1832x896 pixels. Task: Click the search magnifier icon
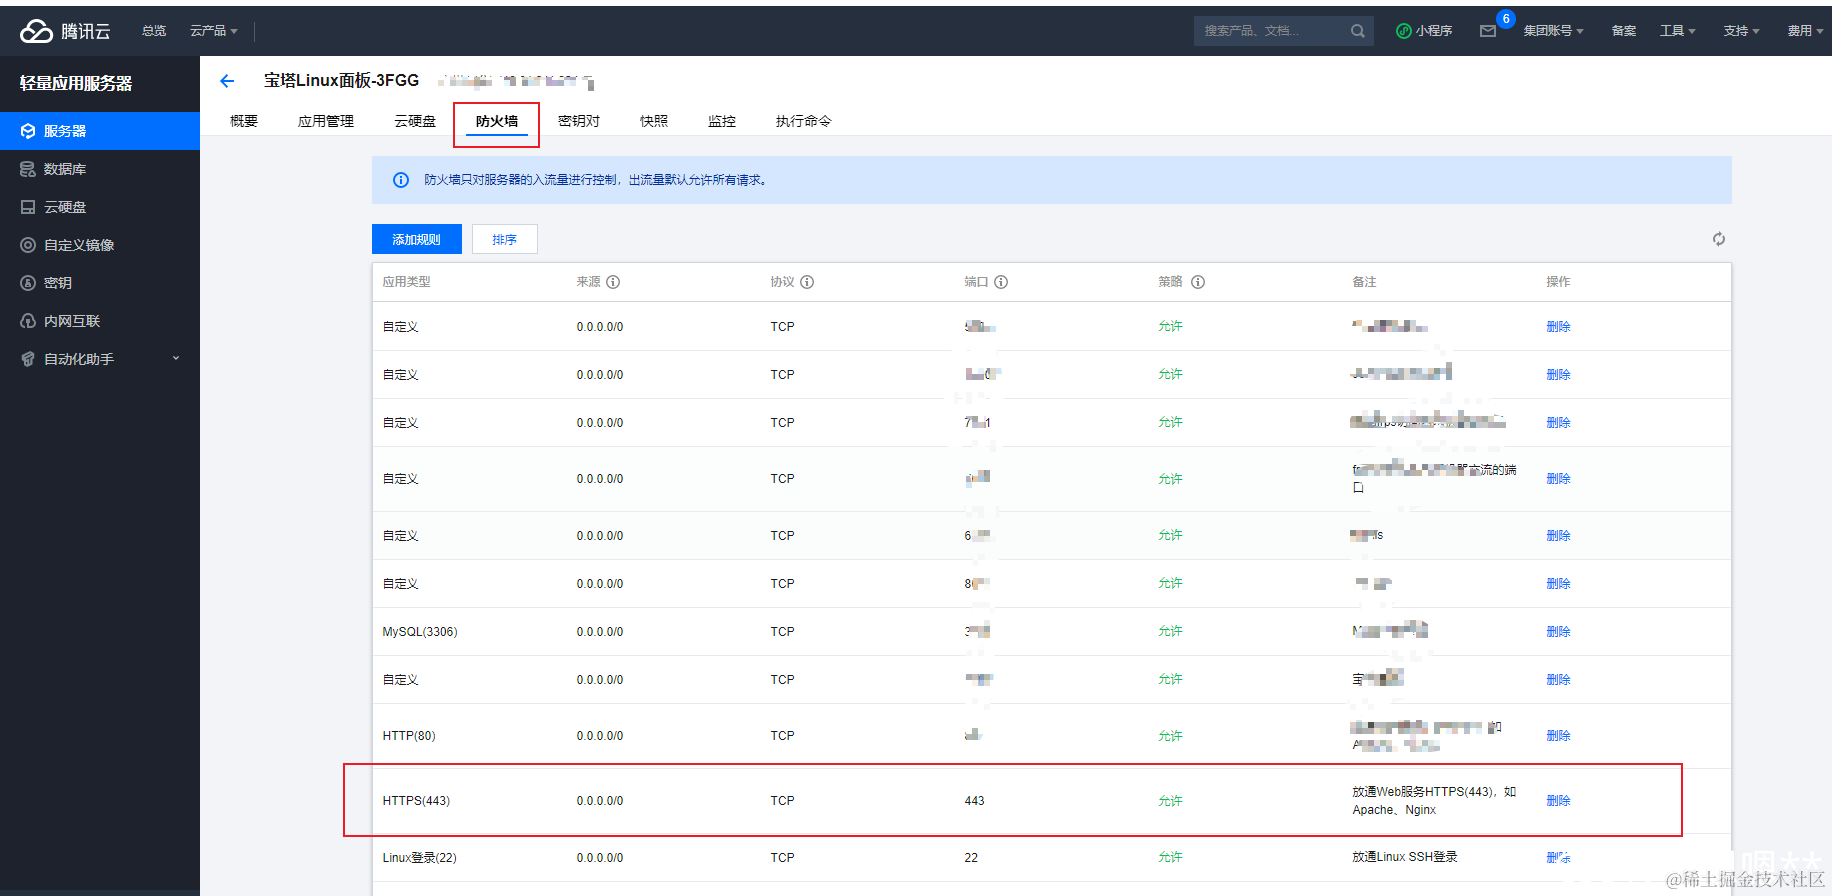(1357, 31)
